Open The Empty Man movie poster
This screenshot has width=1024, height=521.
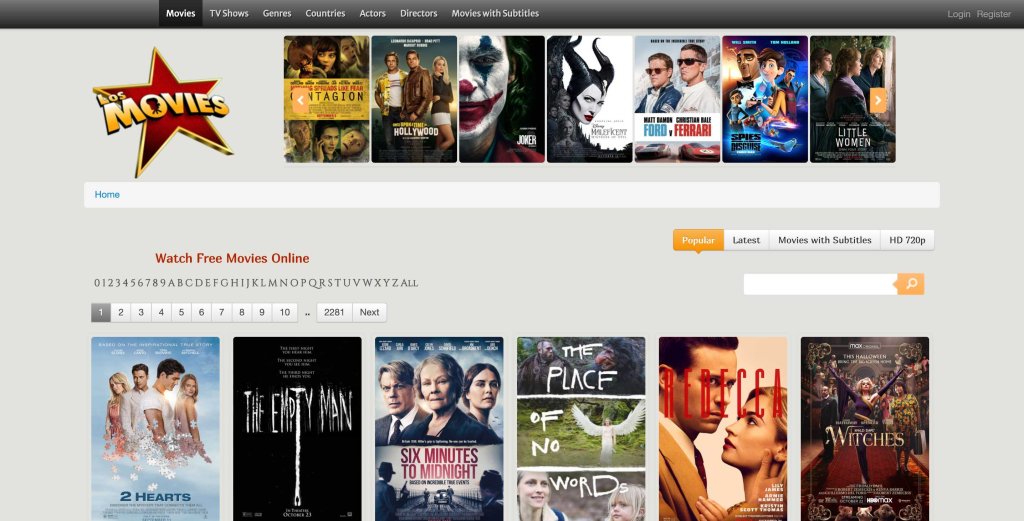[x=297, y=429]
